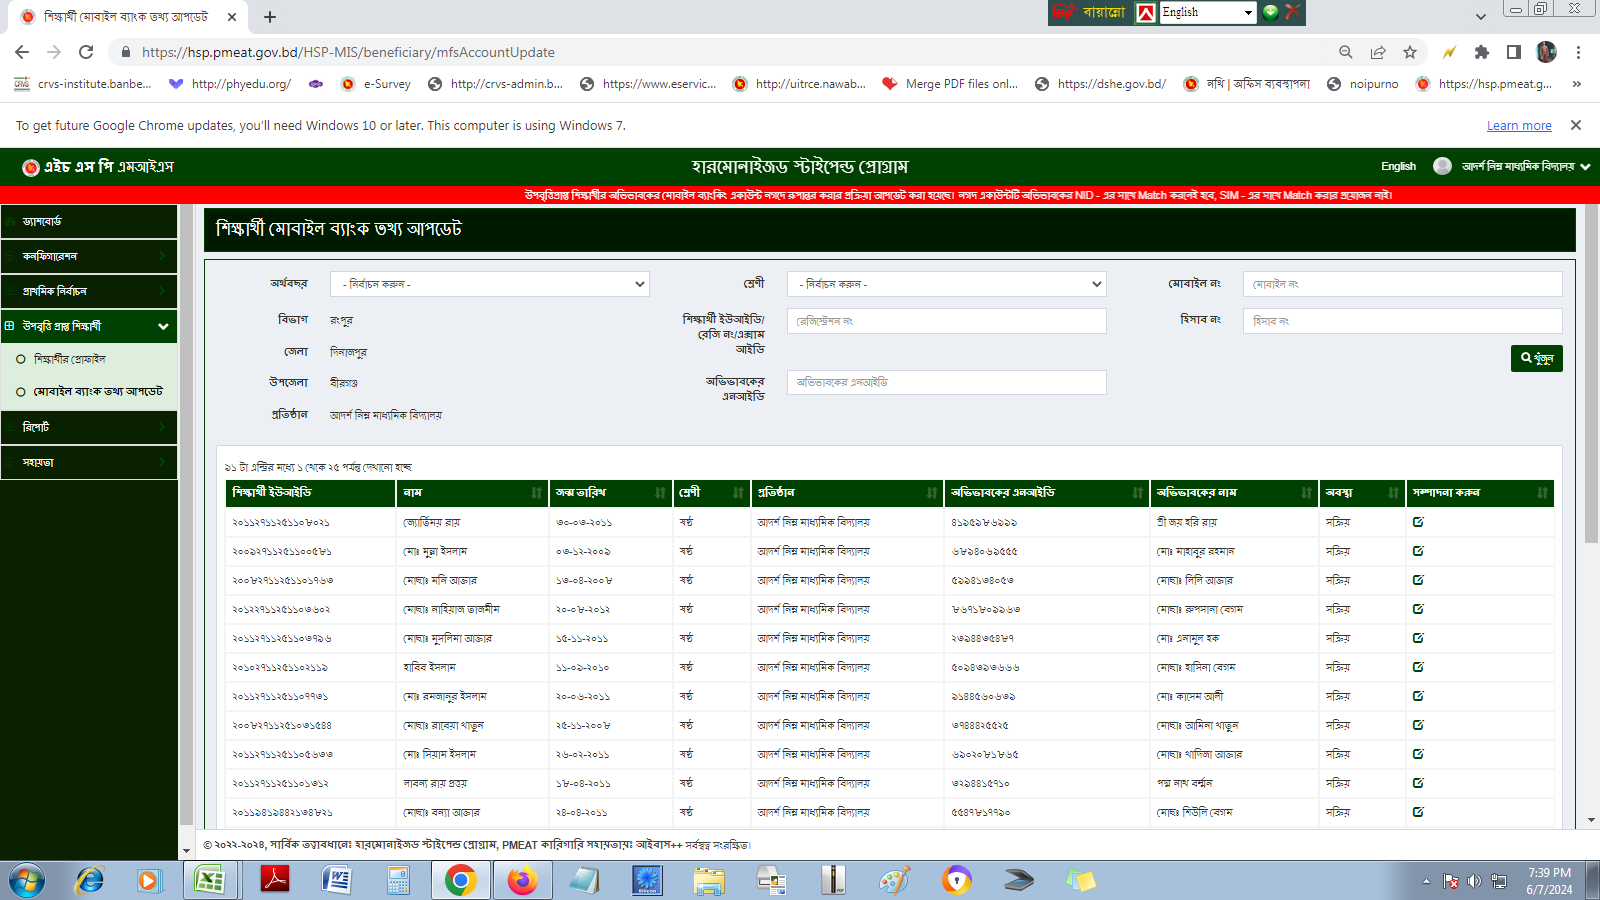
Task: Open Chrome extensions puzzle icon
Action: (x=1482, y=52)
